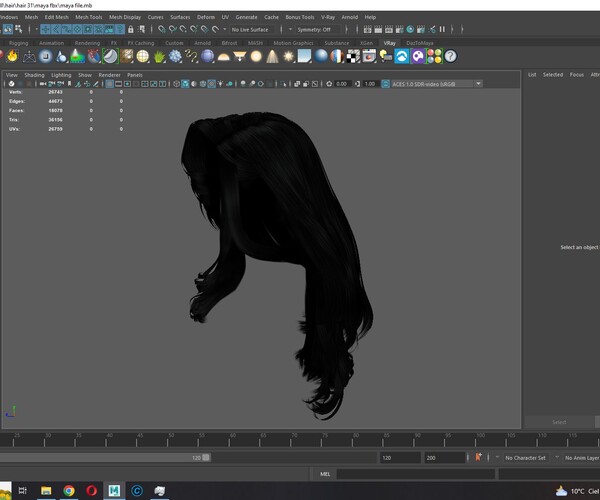Screen dimensions: 600x500
Task: Open the dropdown arrow left of Symmetry
Action: [290, 29]
